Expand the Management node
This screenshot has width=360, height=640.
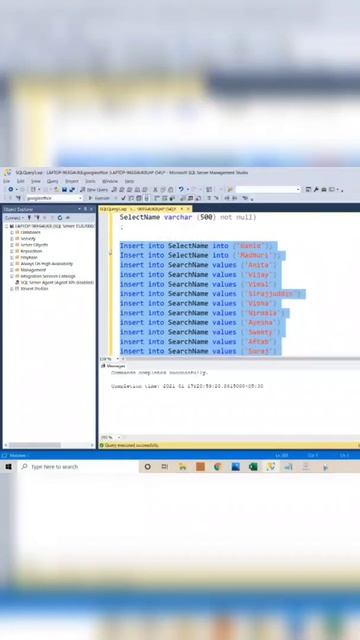point(12,270)
